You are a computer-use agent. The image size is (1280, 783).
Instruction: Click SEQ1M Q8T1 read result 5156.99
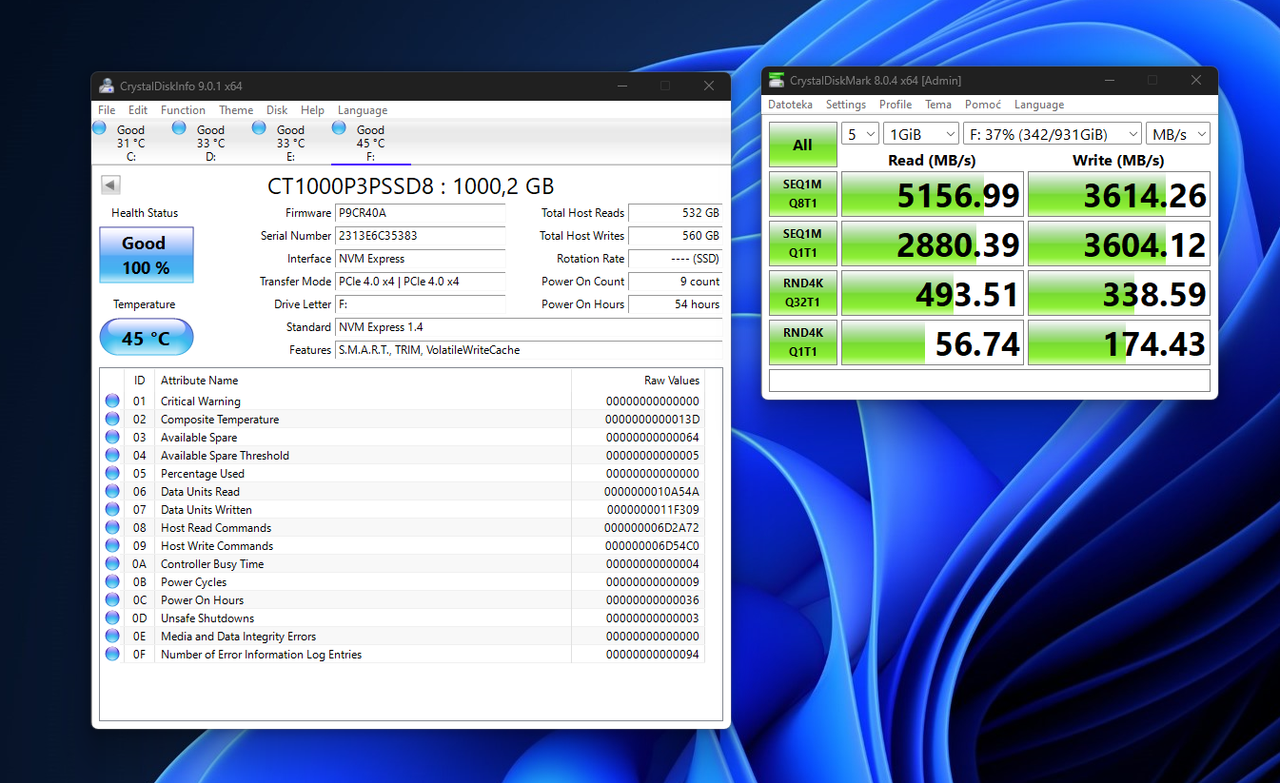tap(932, 194)
